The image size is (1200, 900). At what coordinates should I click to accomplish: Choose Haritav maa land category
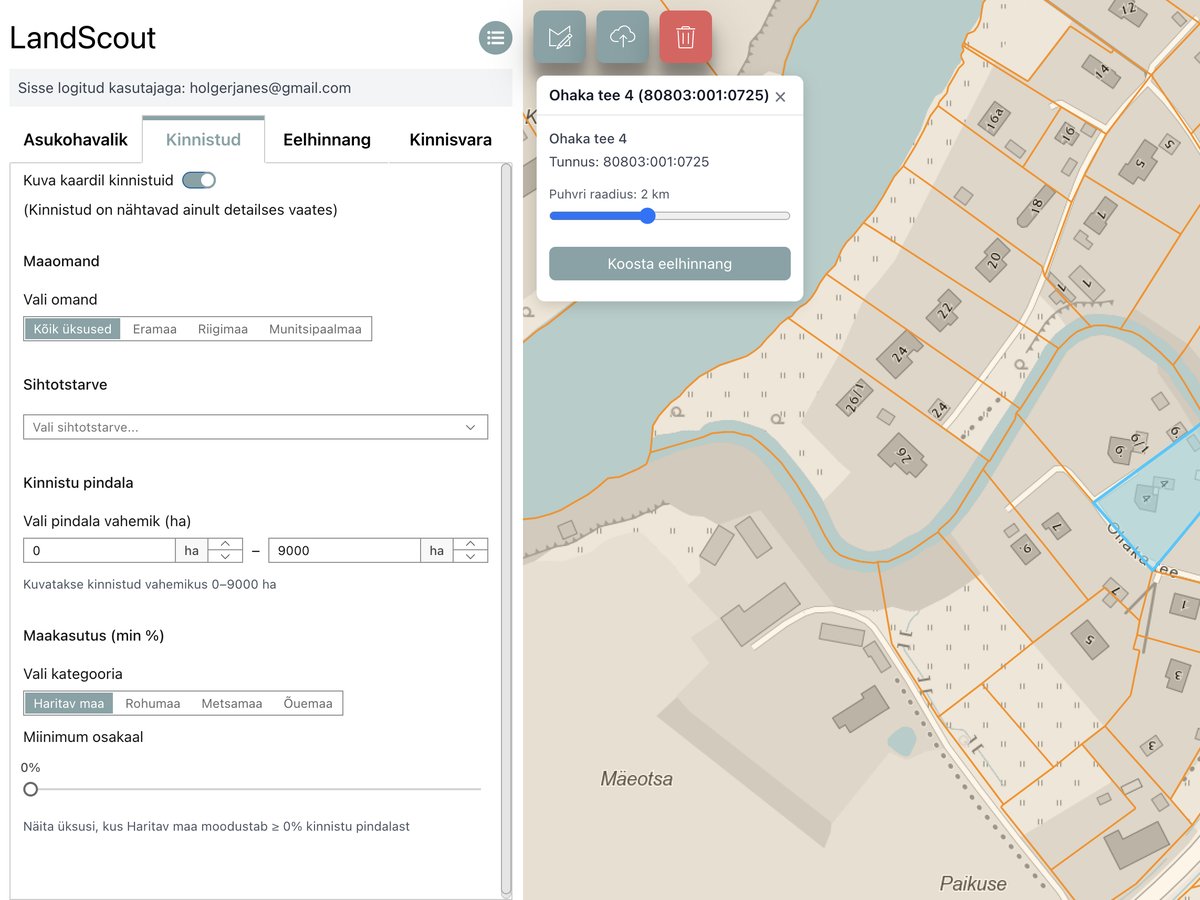[x=69, y=703]
